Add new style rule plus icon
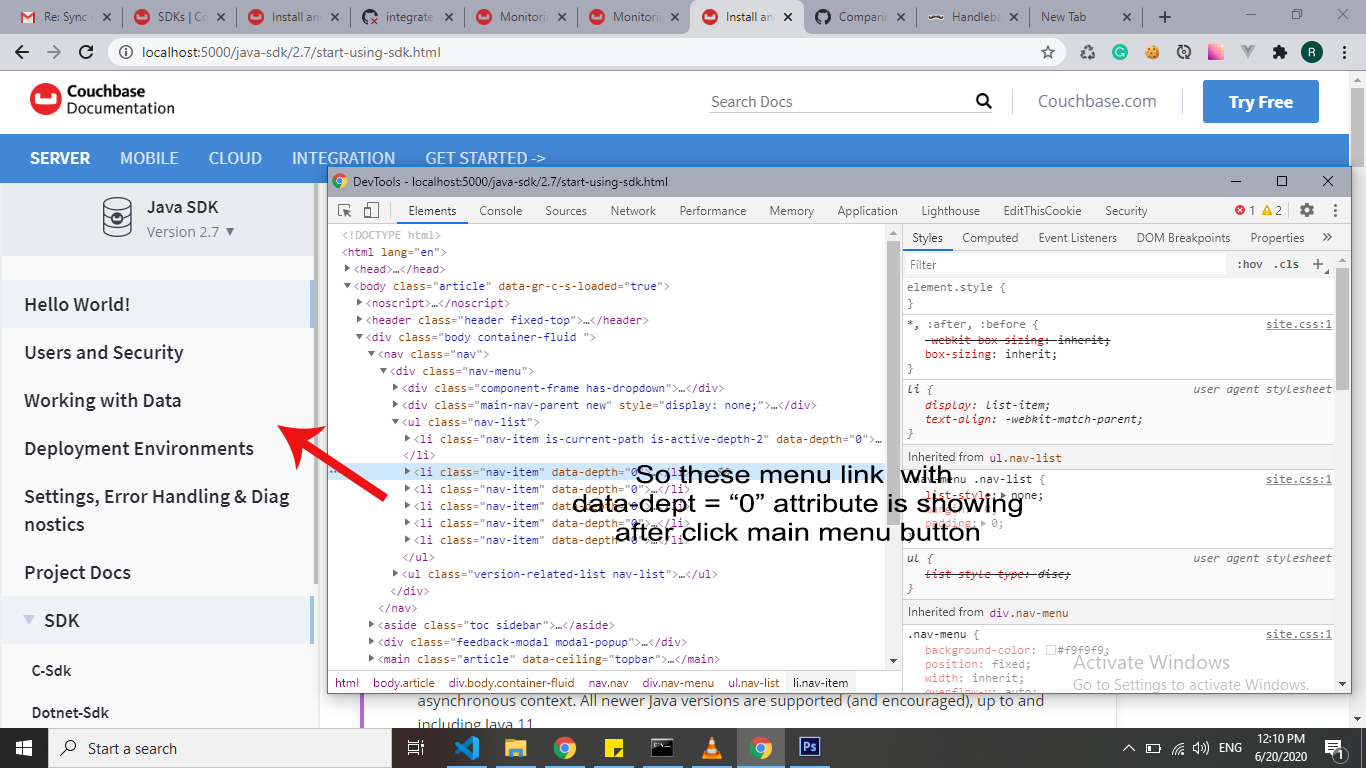This screenshot has width=1366, height=768. click(1318, 264)
